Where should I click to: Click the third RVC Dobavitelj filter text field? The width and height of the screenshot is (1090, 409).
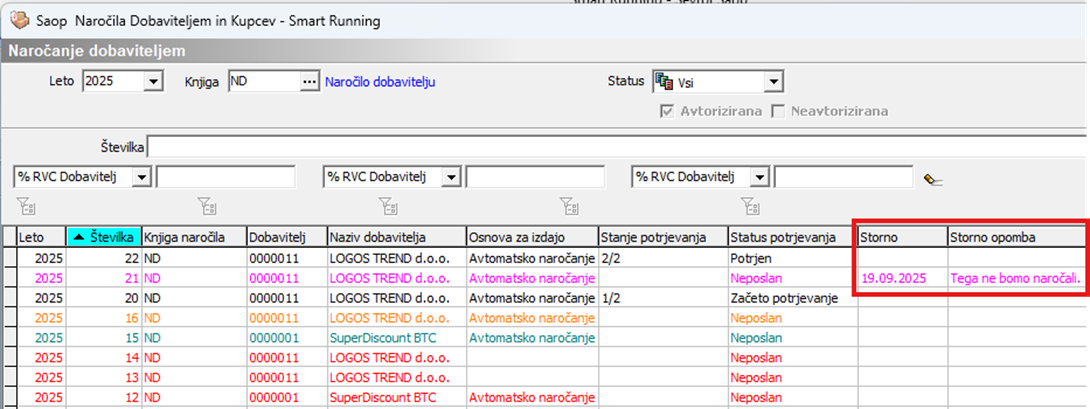click(843, 177)
